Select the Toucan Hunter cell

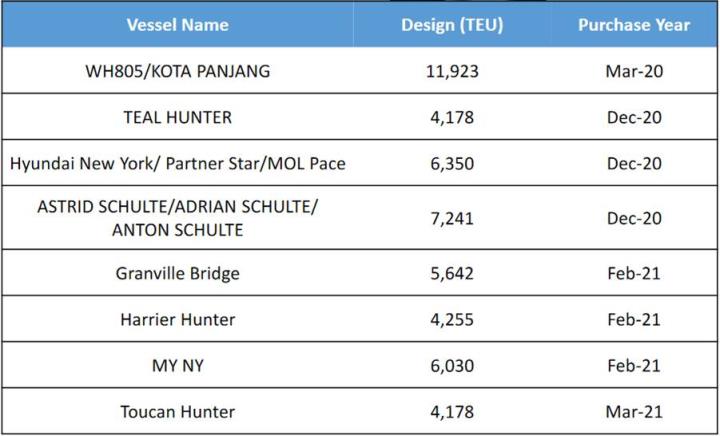177,412
